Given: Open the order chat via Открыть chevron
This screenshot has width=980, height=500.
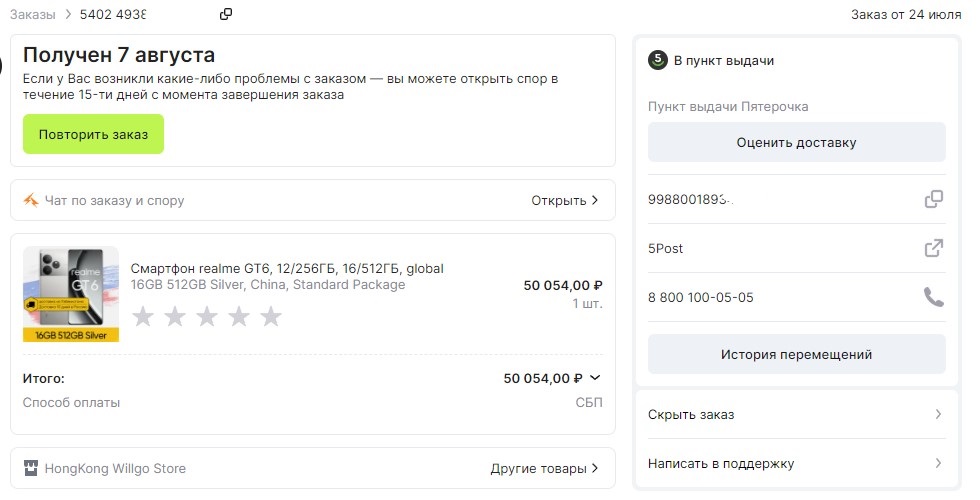Looking at the screenshot, I should [595, 200].
